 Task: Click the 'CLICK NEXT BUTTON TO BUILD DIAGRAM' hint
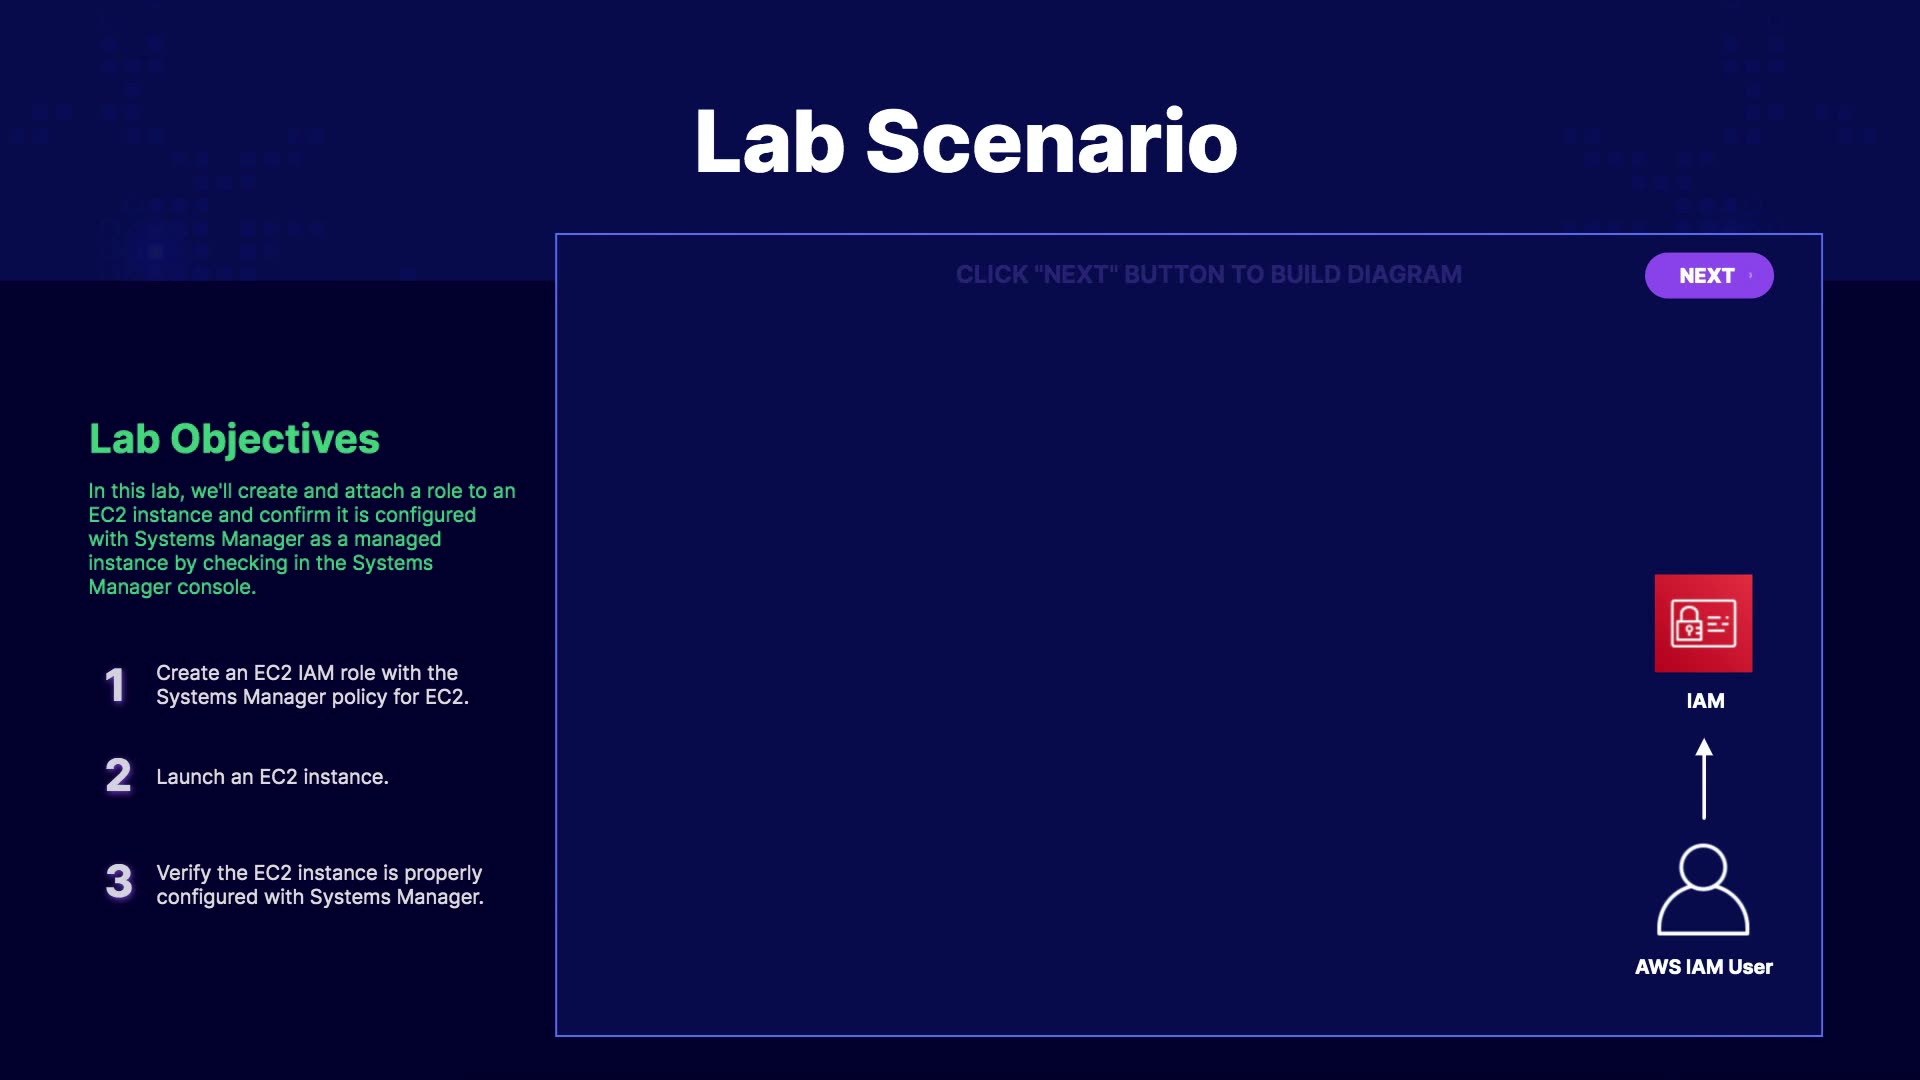(x=1208, y=275)
